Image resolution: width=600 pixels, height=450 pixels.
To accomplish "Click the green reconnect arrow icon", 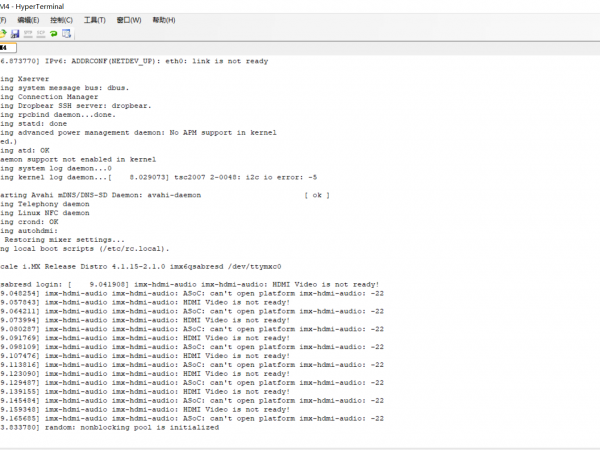I will click(53, 33).
